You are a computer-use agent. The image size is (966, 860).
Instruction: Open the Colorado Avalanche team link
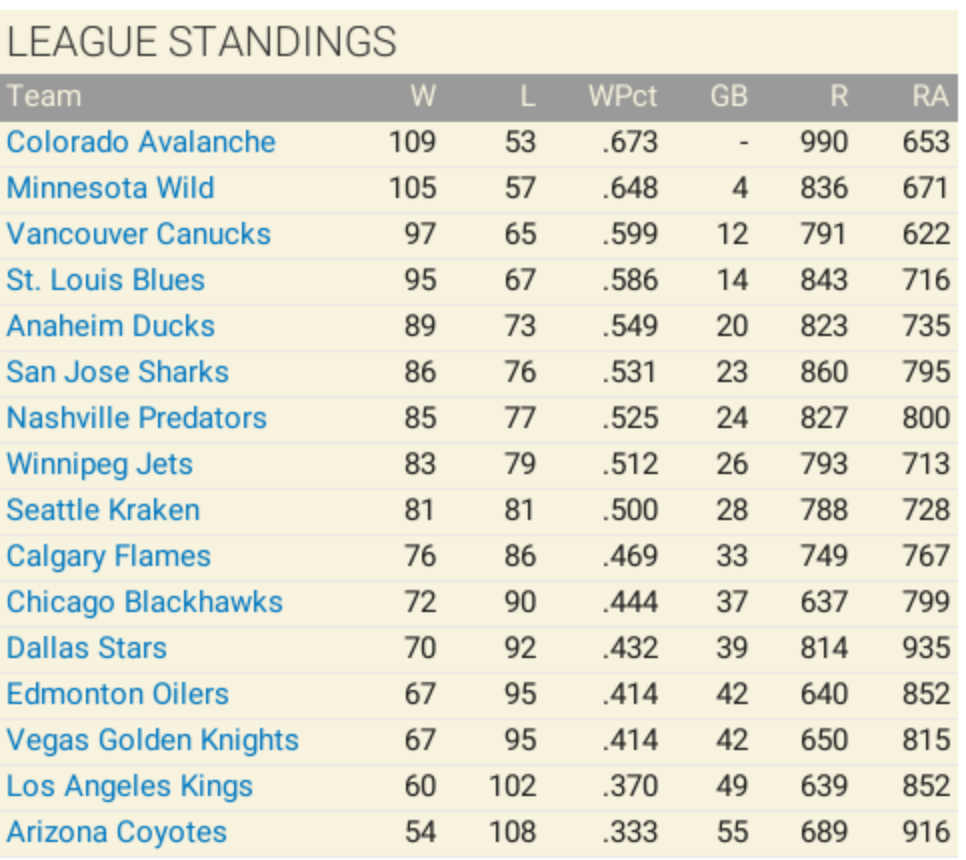(140, 142)
